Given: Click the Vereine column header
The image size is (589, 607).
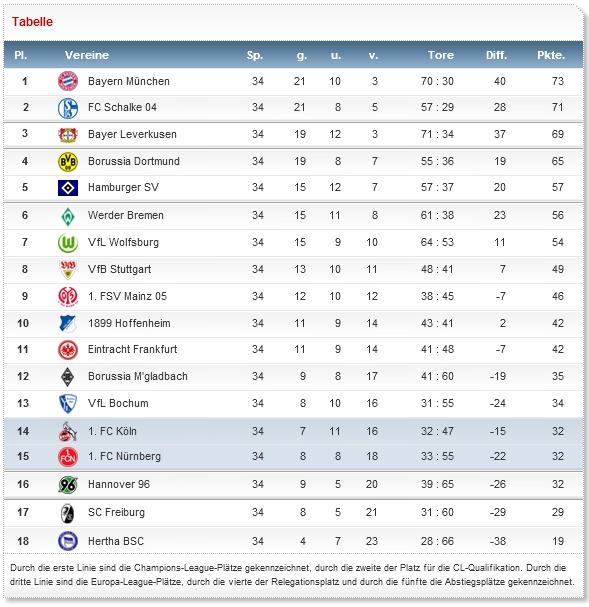Looking at the screenshot, I should tap(87, 55).
